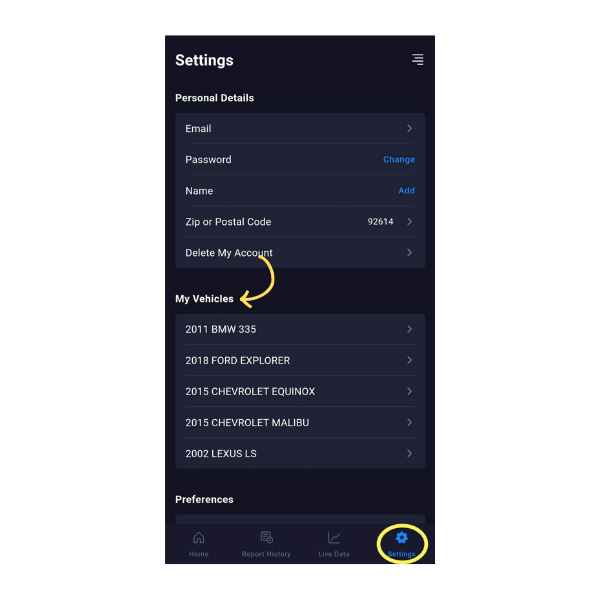Select the Live Data chart icon
600x600 pixels.
[x=334, y=537]
